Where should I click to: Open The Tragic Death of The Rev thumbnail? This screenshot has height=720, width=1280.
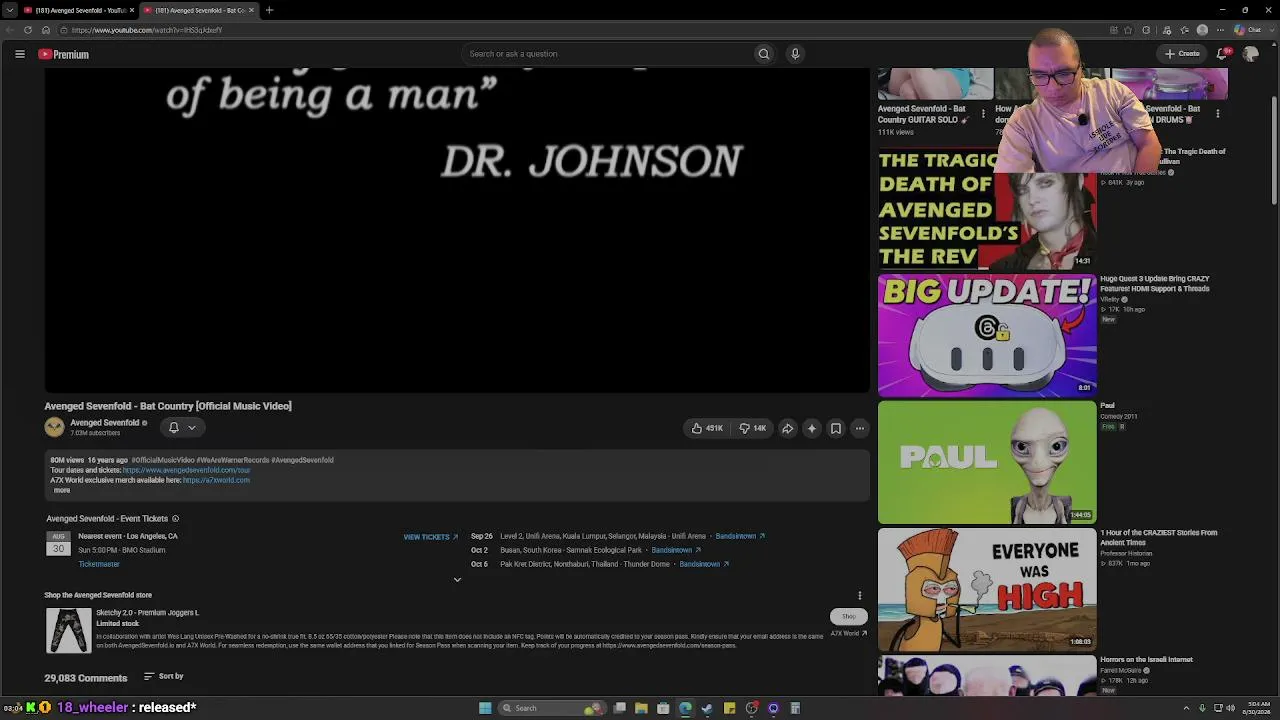[987, 208]
